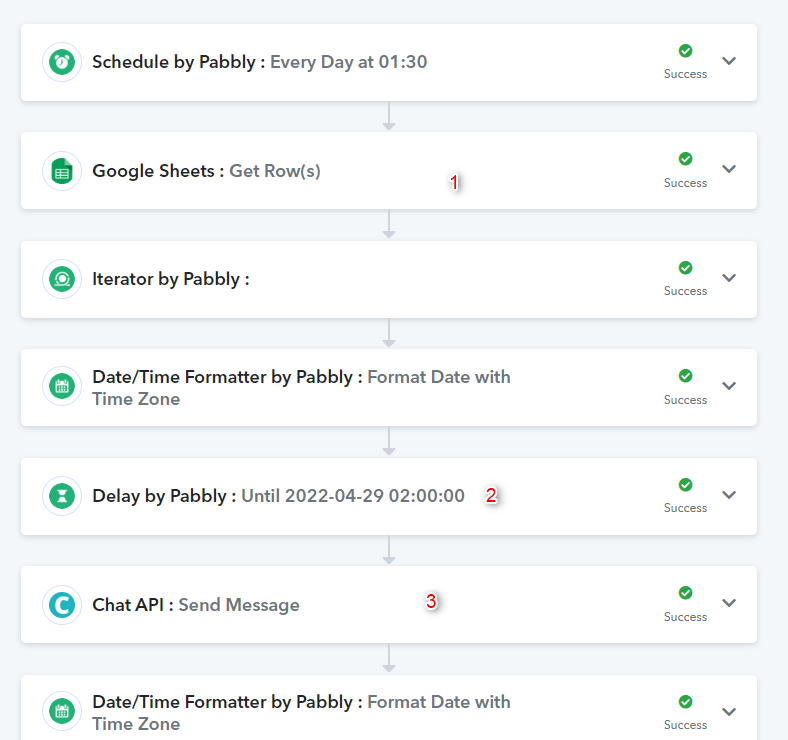Click the first Date/Time Formatter calendar icon
The image size is (788, 740).
(x=62, y=387)
